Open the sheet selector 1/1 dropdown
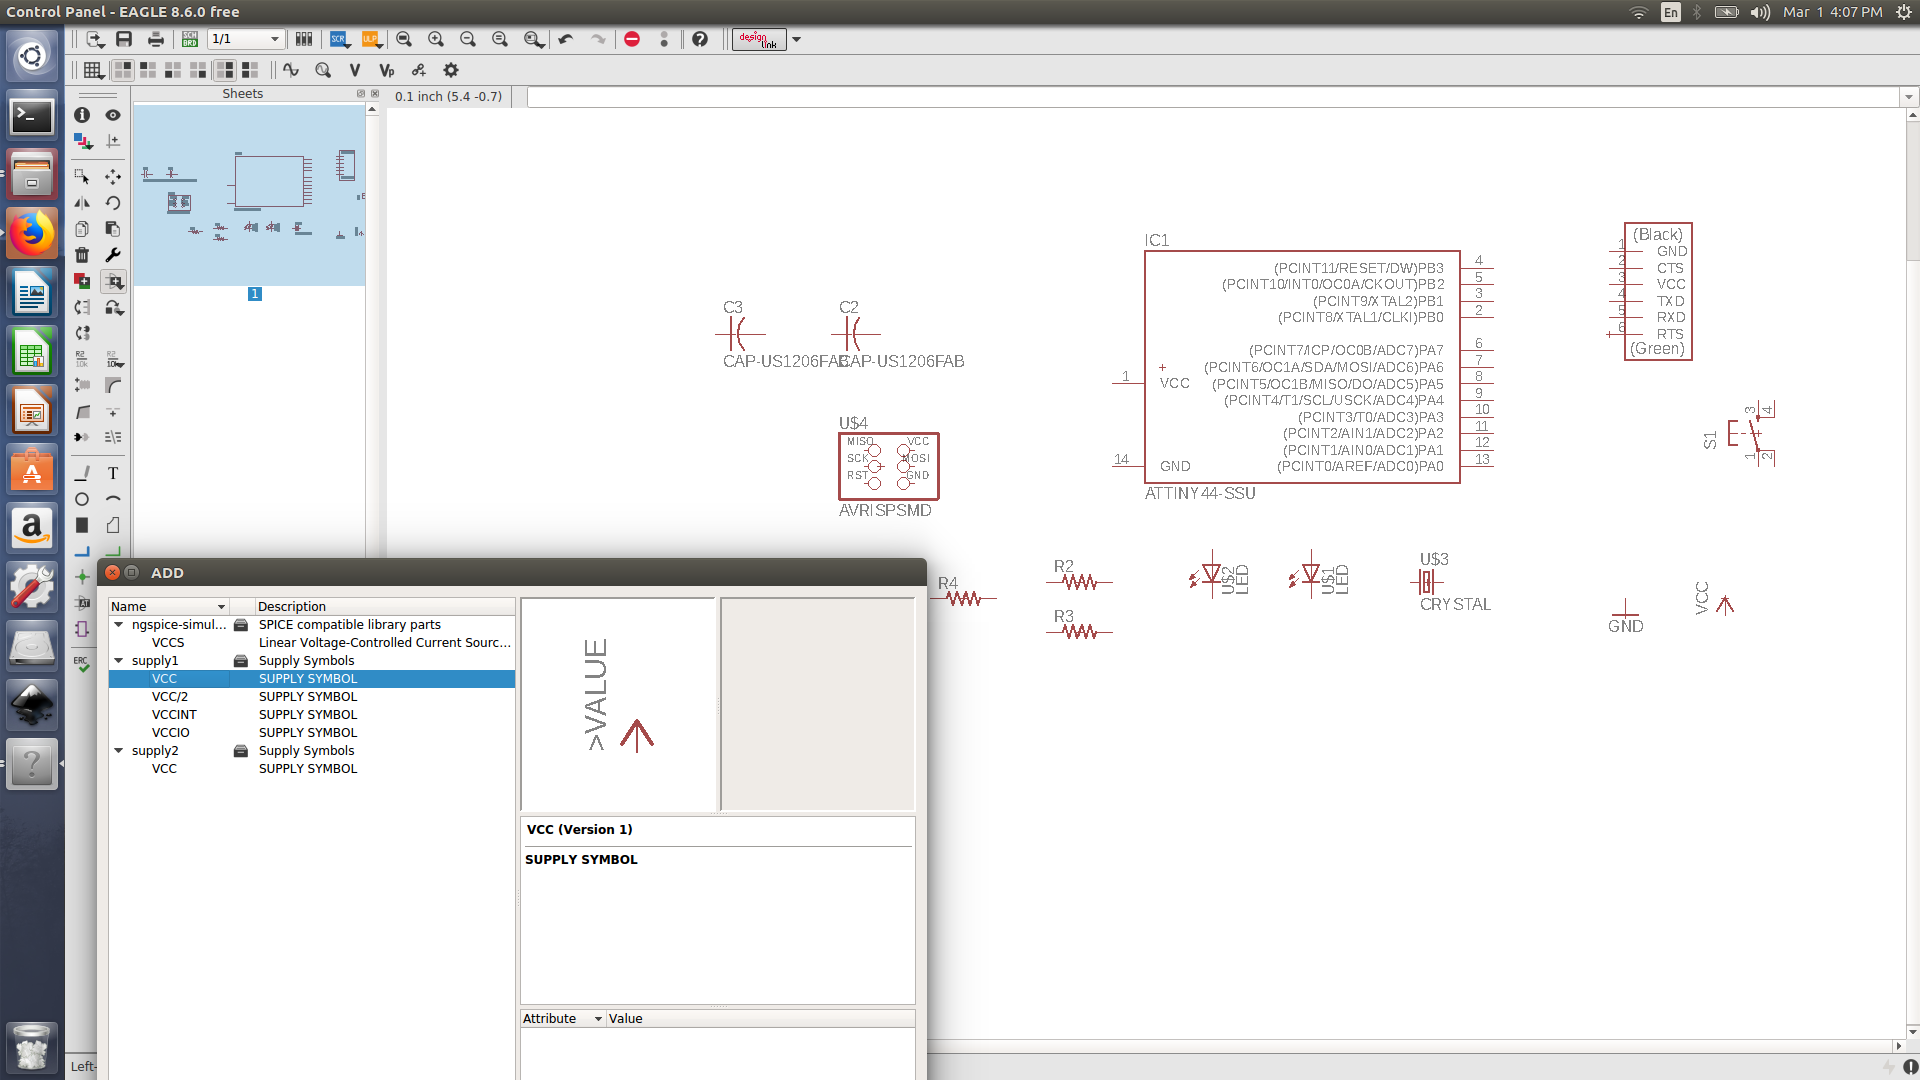The image size is (1920, 1080). click(x=246, y=39)
